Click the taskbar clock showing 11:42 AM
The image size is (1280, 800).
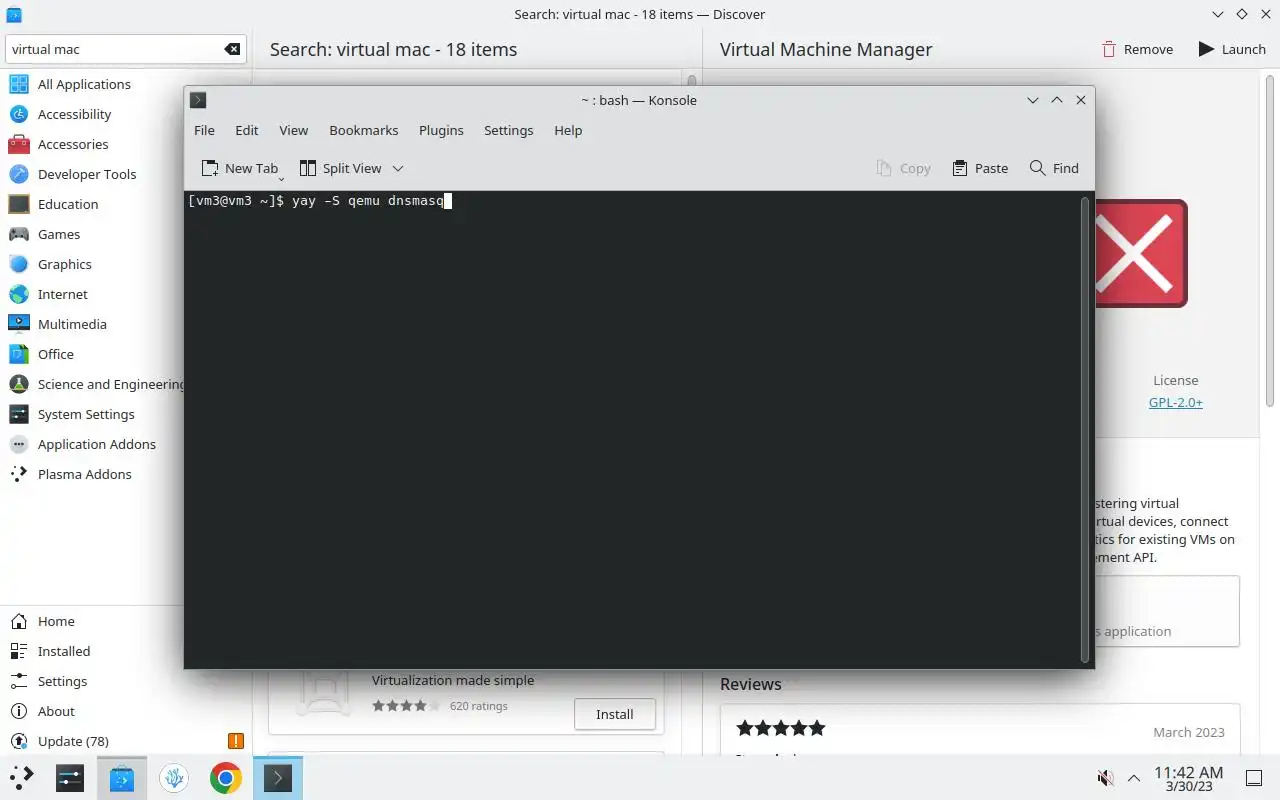point(1188,778)
